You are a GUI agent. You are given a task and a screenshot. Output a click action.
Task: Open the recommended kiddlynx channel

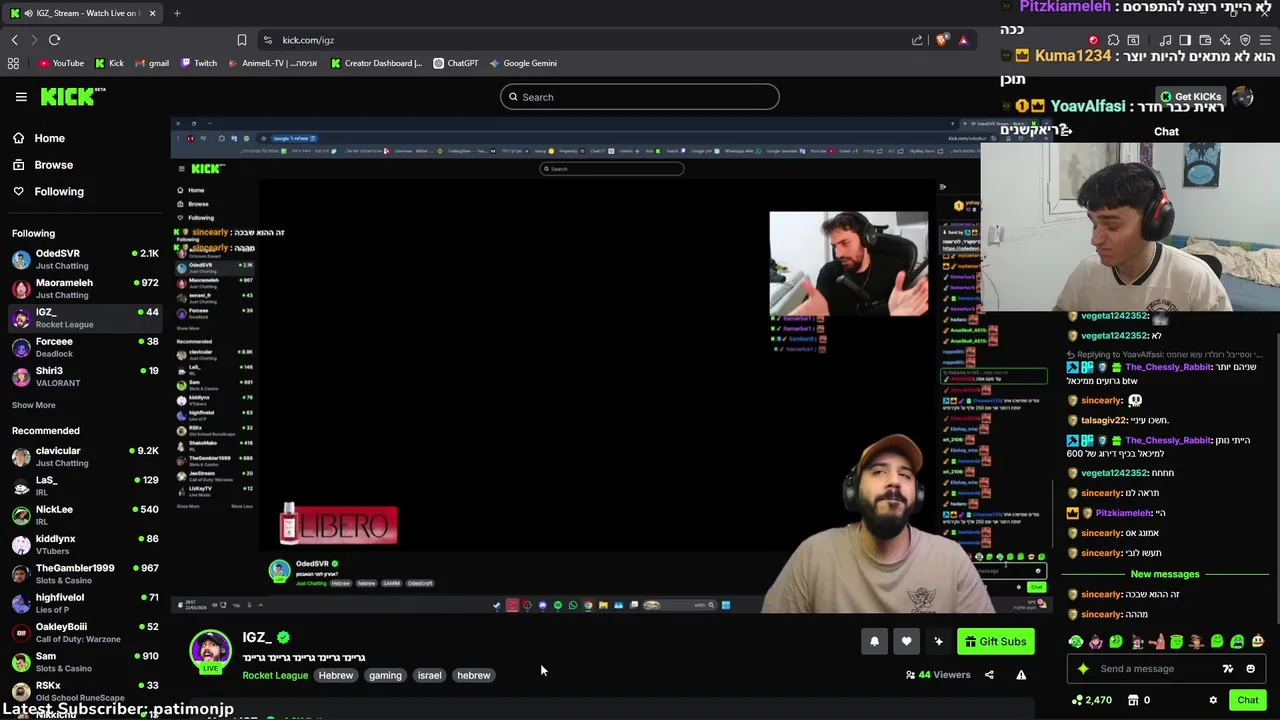(85, 544)
